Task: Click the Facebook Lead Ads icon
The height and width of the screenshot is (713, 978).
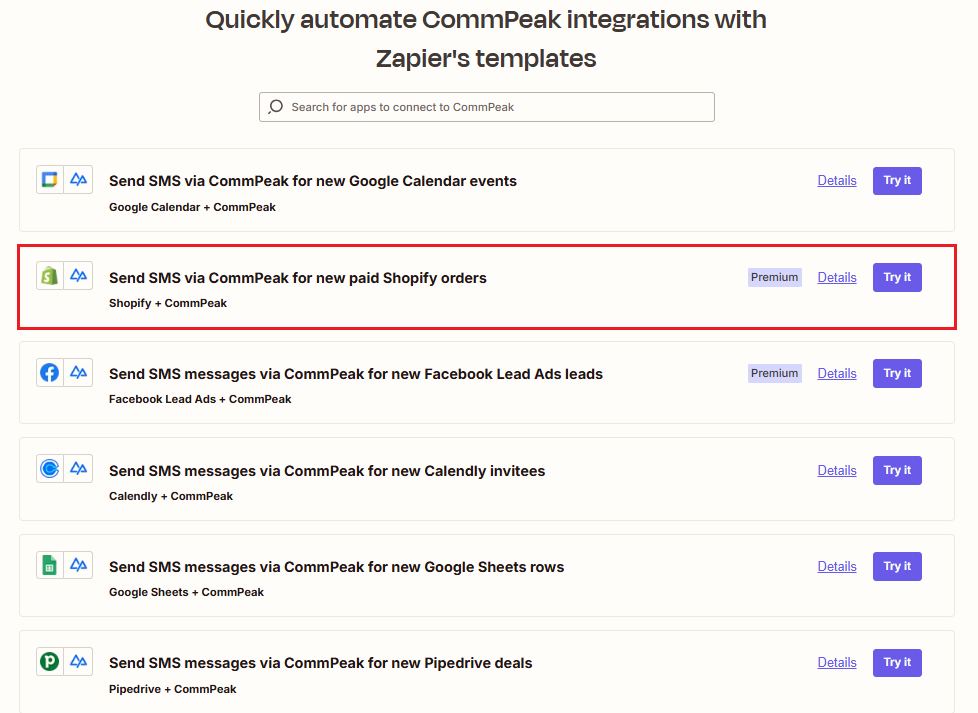Action: [x=50, y=372]
